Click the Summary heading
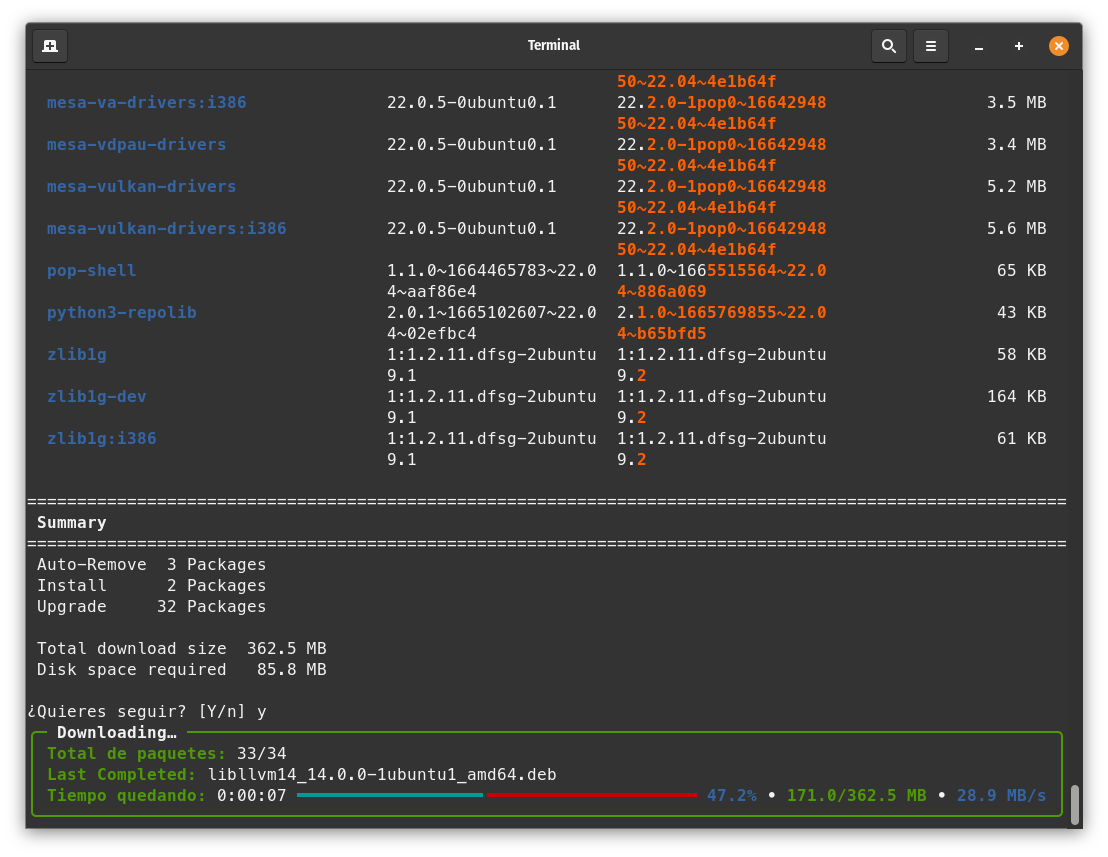Viewport: 1108px width, 857px height. 71,523
